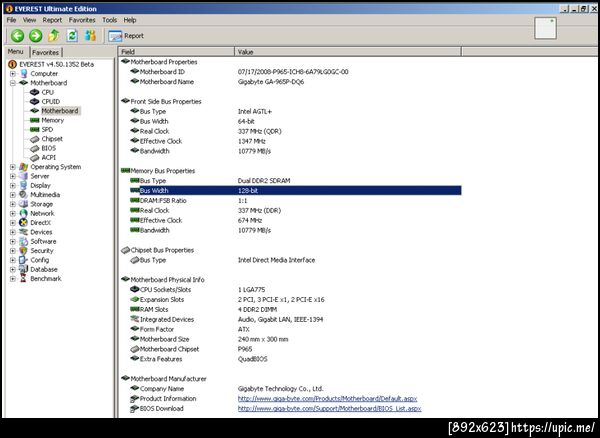Open the Report toolbar button

coord(126,36)
